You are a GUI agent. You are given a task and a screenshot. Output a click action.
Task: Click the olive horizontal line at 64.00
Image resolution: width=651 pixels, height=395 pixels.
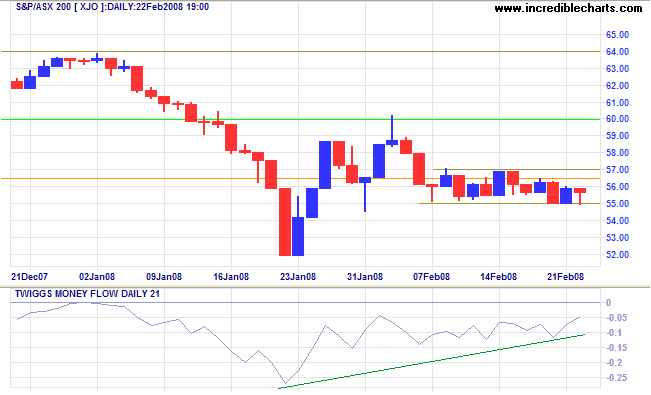(x=300, y=52)
